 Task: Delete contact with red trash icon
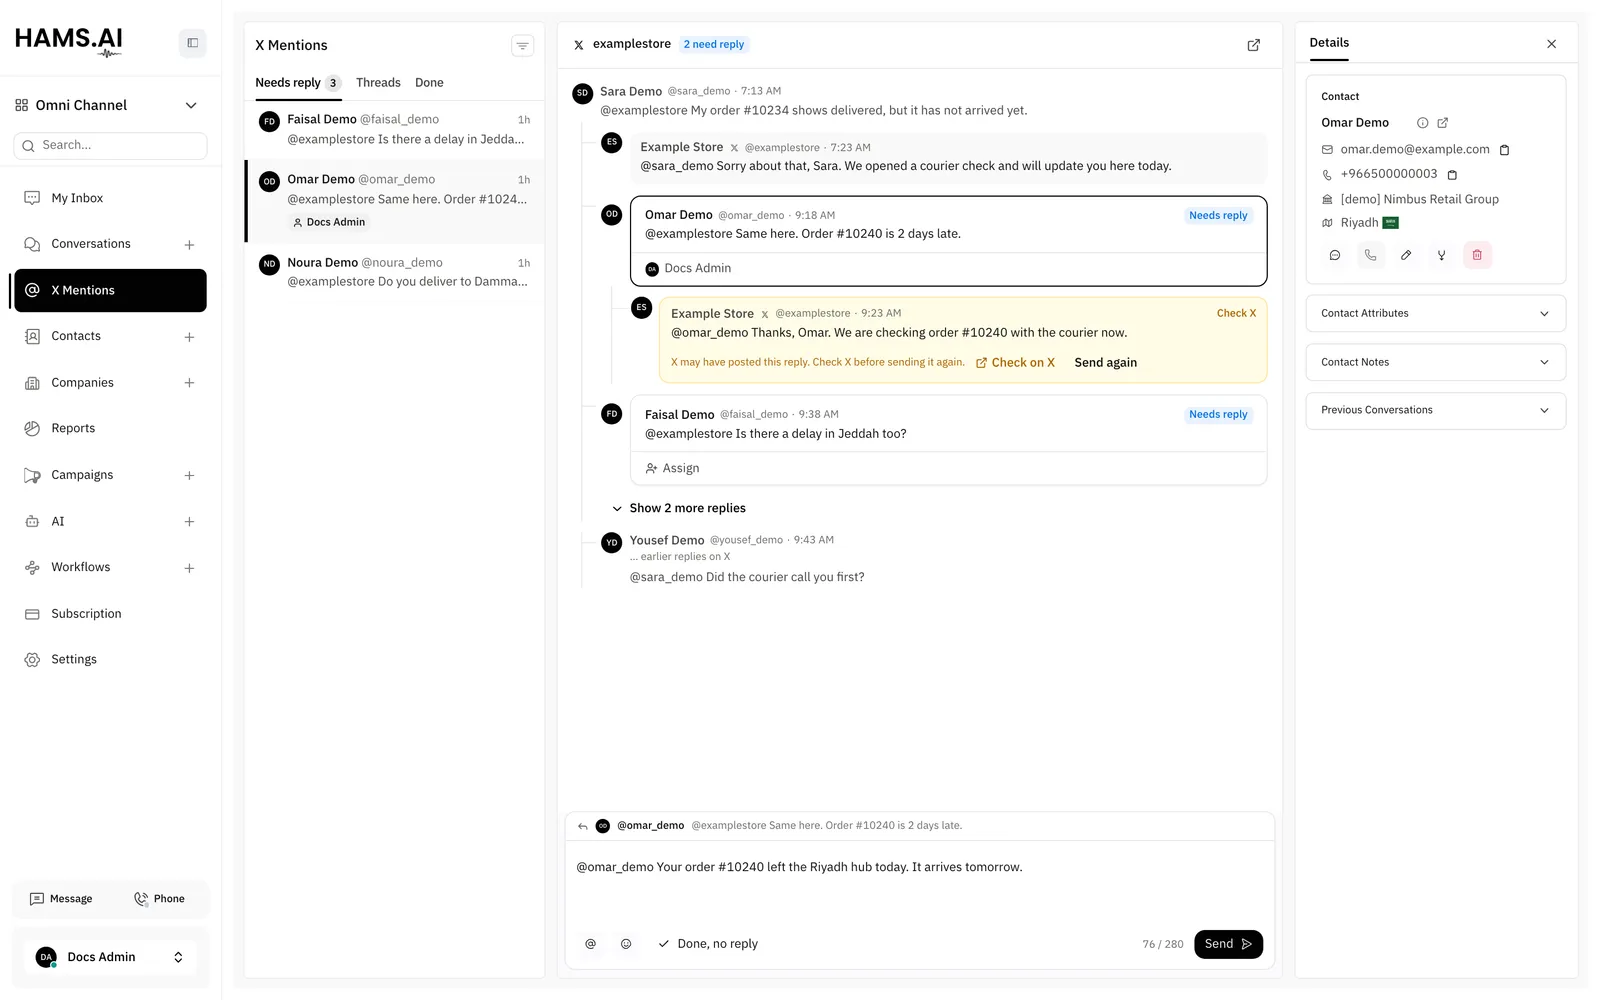[x=1477, y=255]
